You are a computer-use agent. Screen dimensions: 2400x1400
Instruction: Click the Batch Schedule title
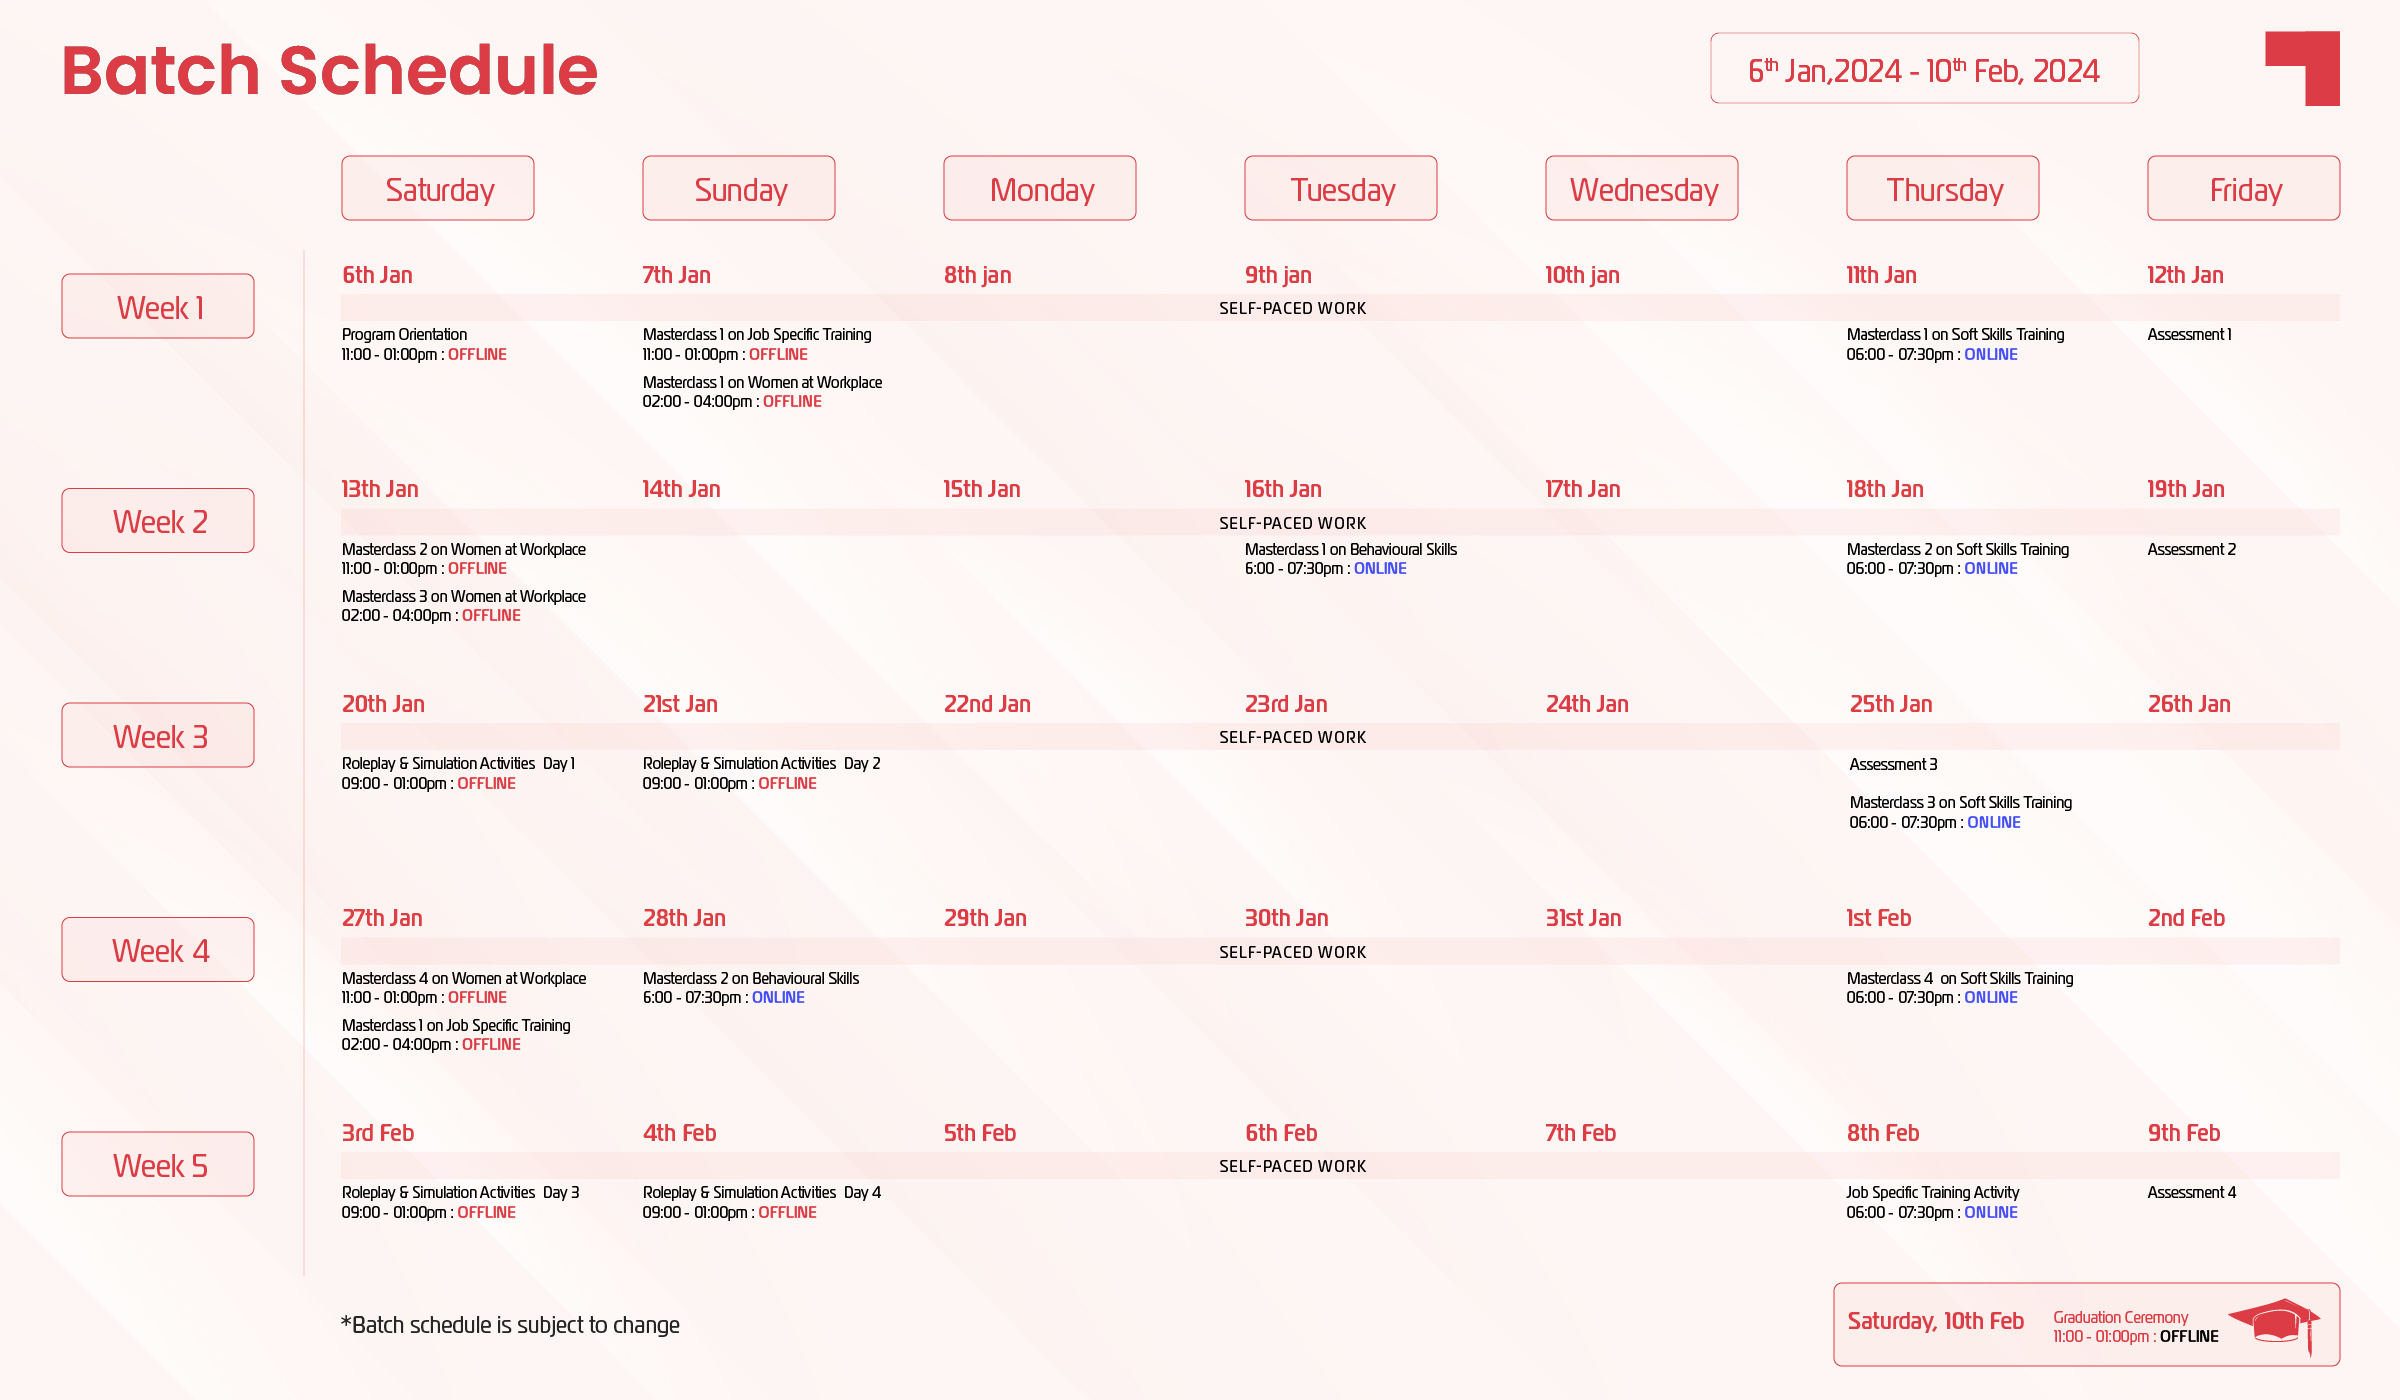click(x=330, y=71)
